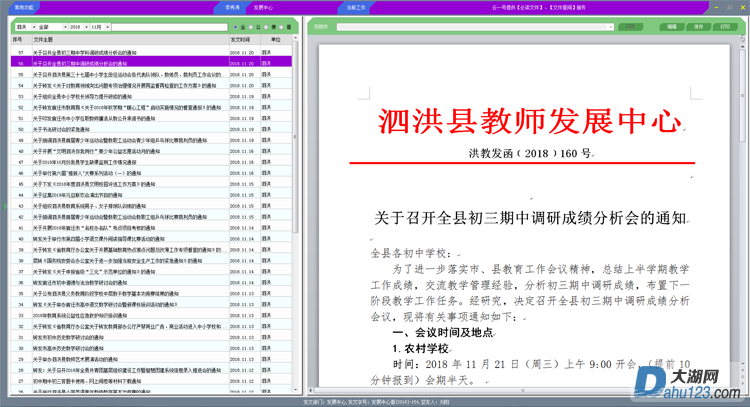Select file row number 57
Viewport: 750px width, 407px height.
(x=151, y=52)
